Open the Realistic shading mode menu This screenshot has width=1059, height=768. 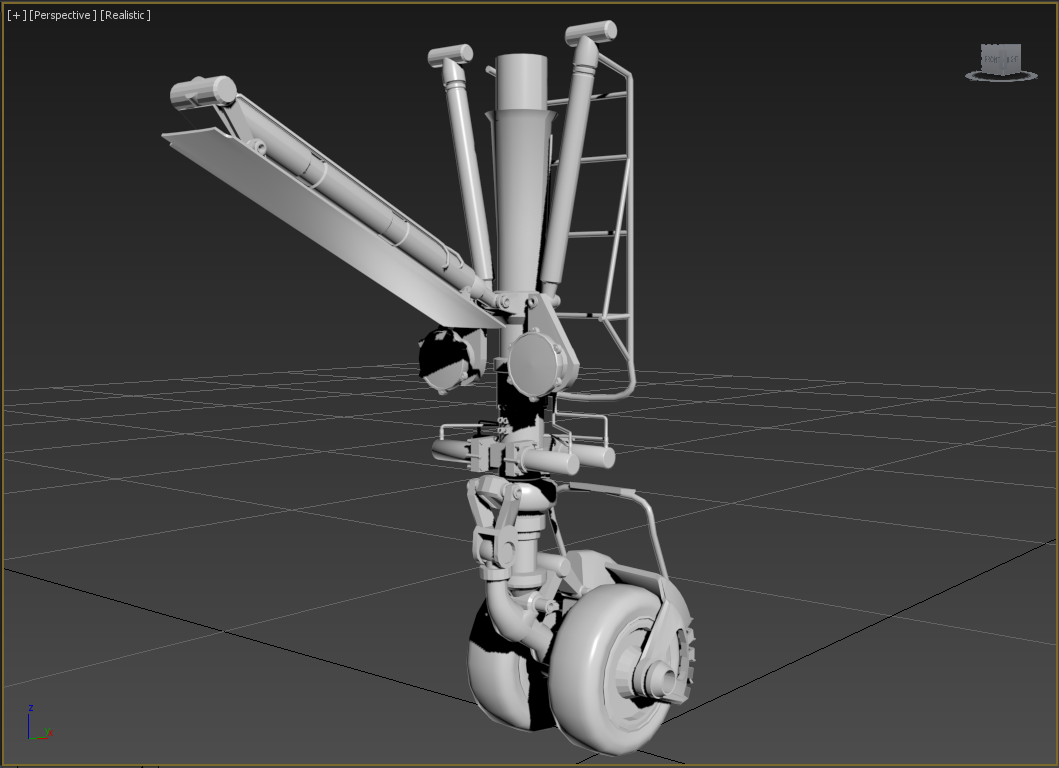(125, 16)
